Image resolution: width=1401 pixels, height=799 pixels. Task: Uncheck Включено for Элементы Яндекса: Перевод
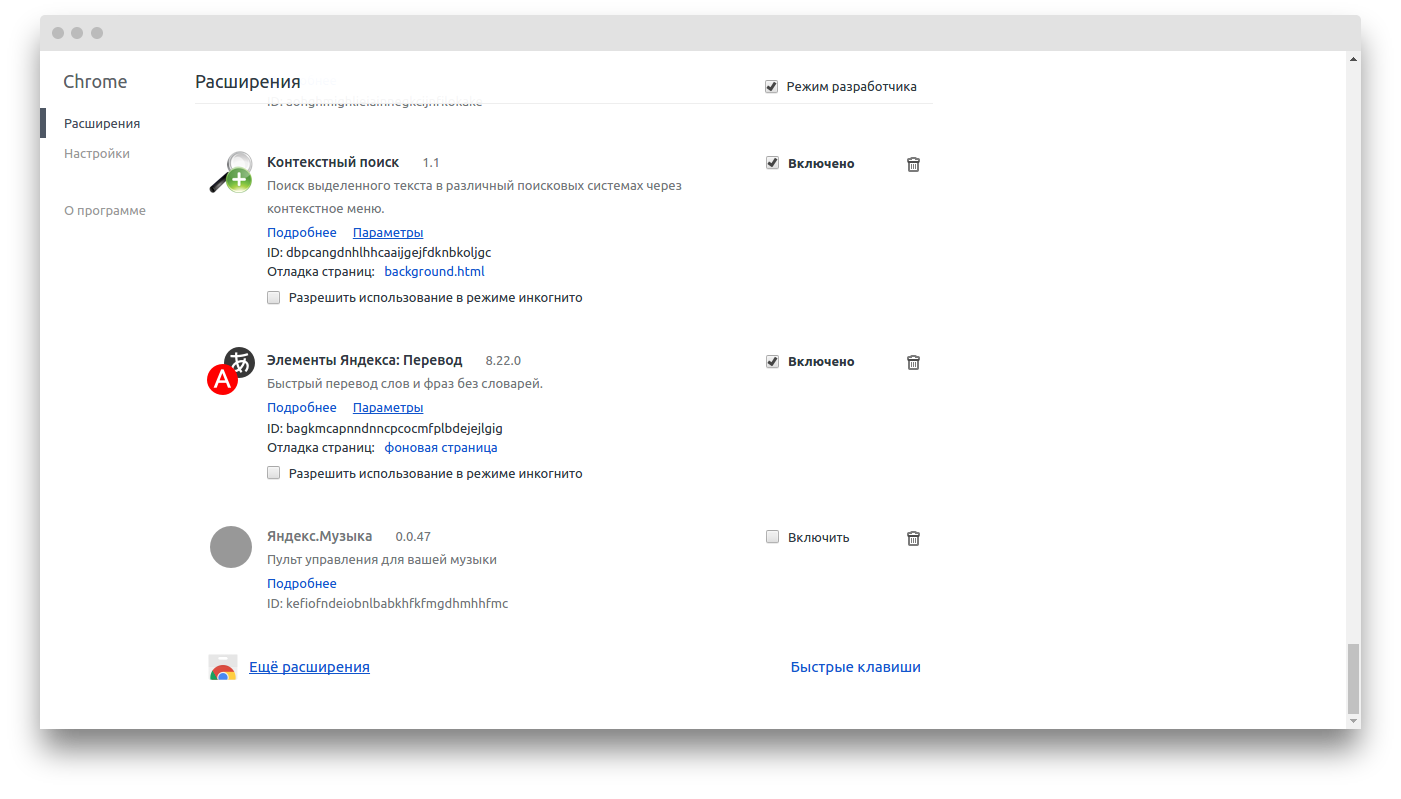pos(772,361)
